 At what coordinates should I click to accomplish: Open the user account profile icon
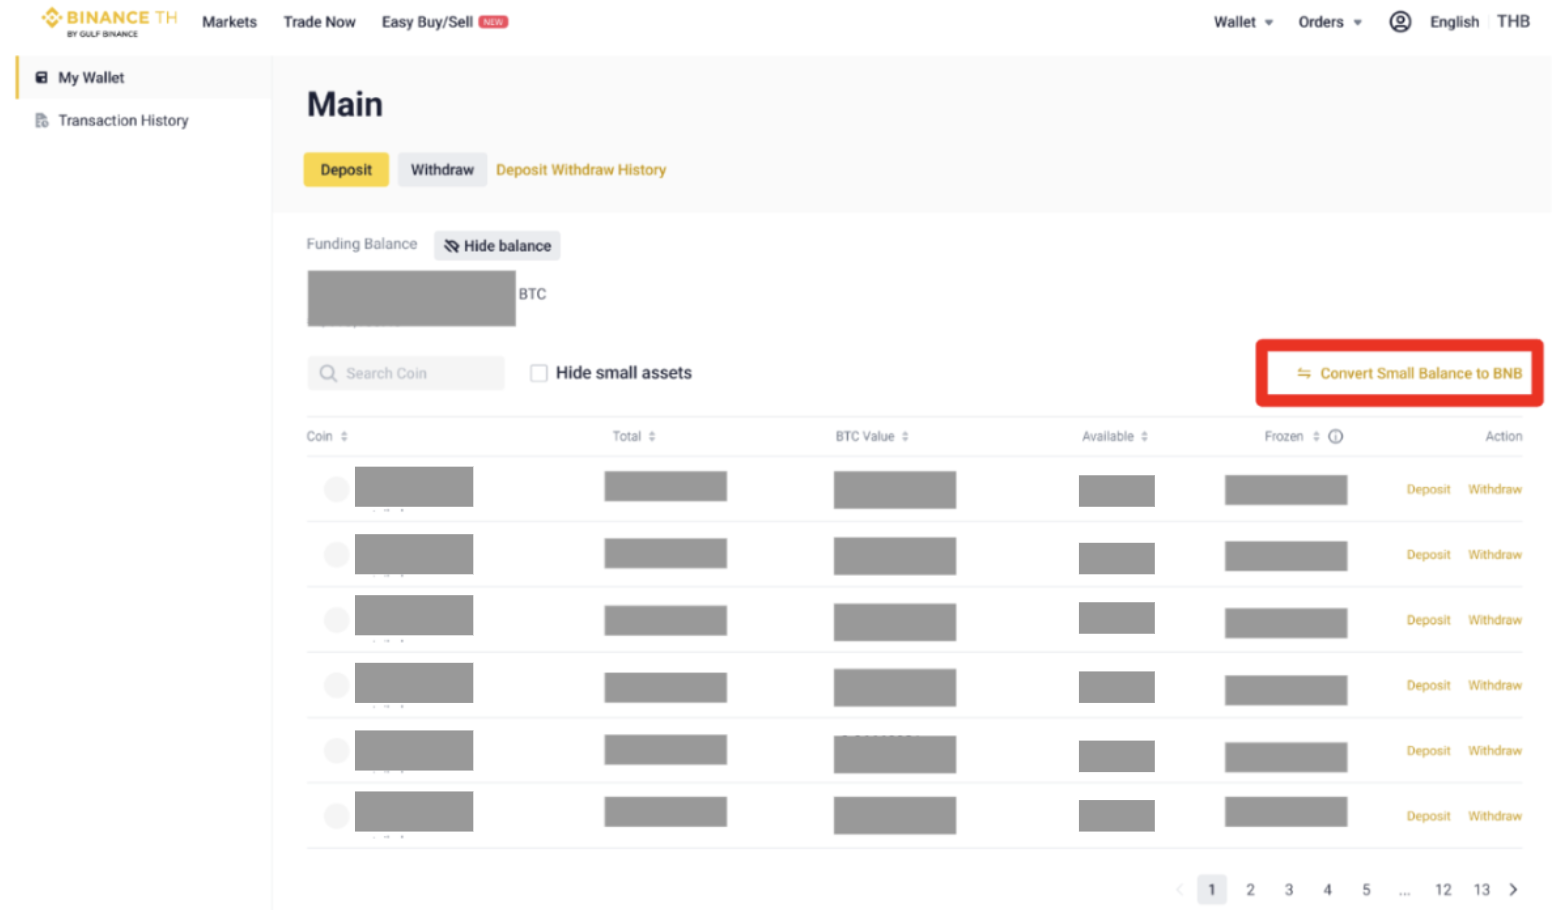[1399, 22]
